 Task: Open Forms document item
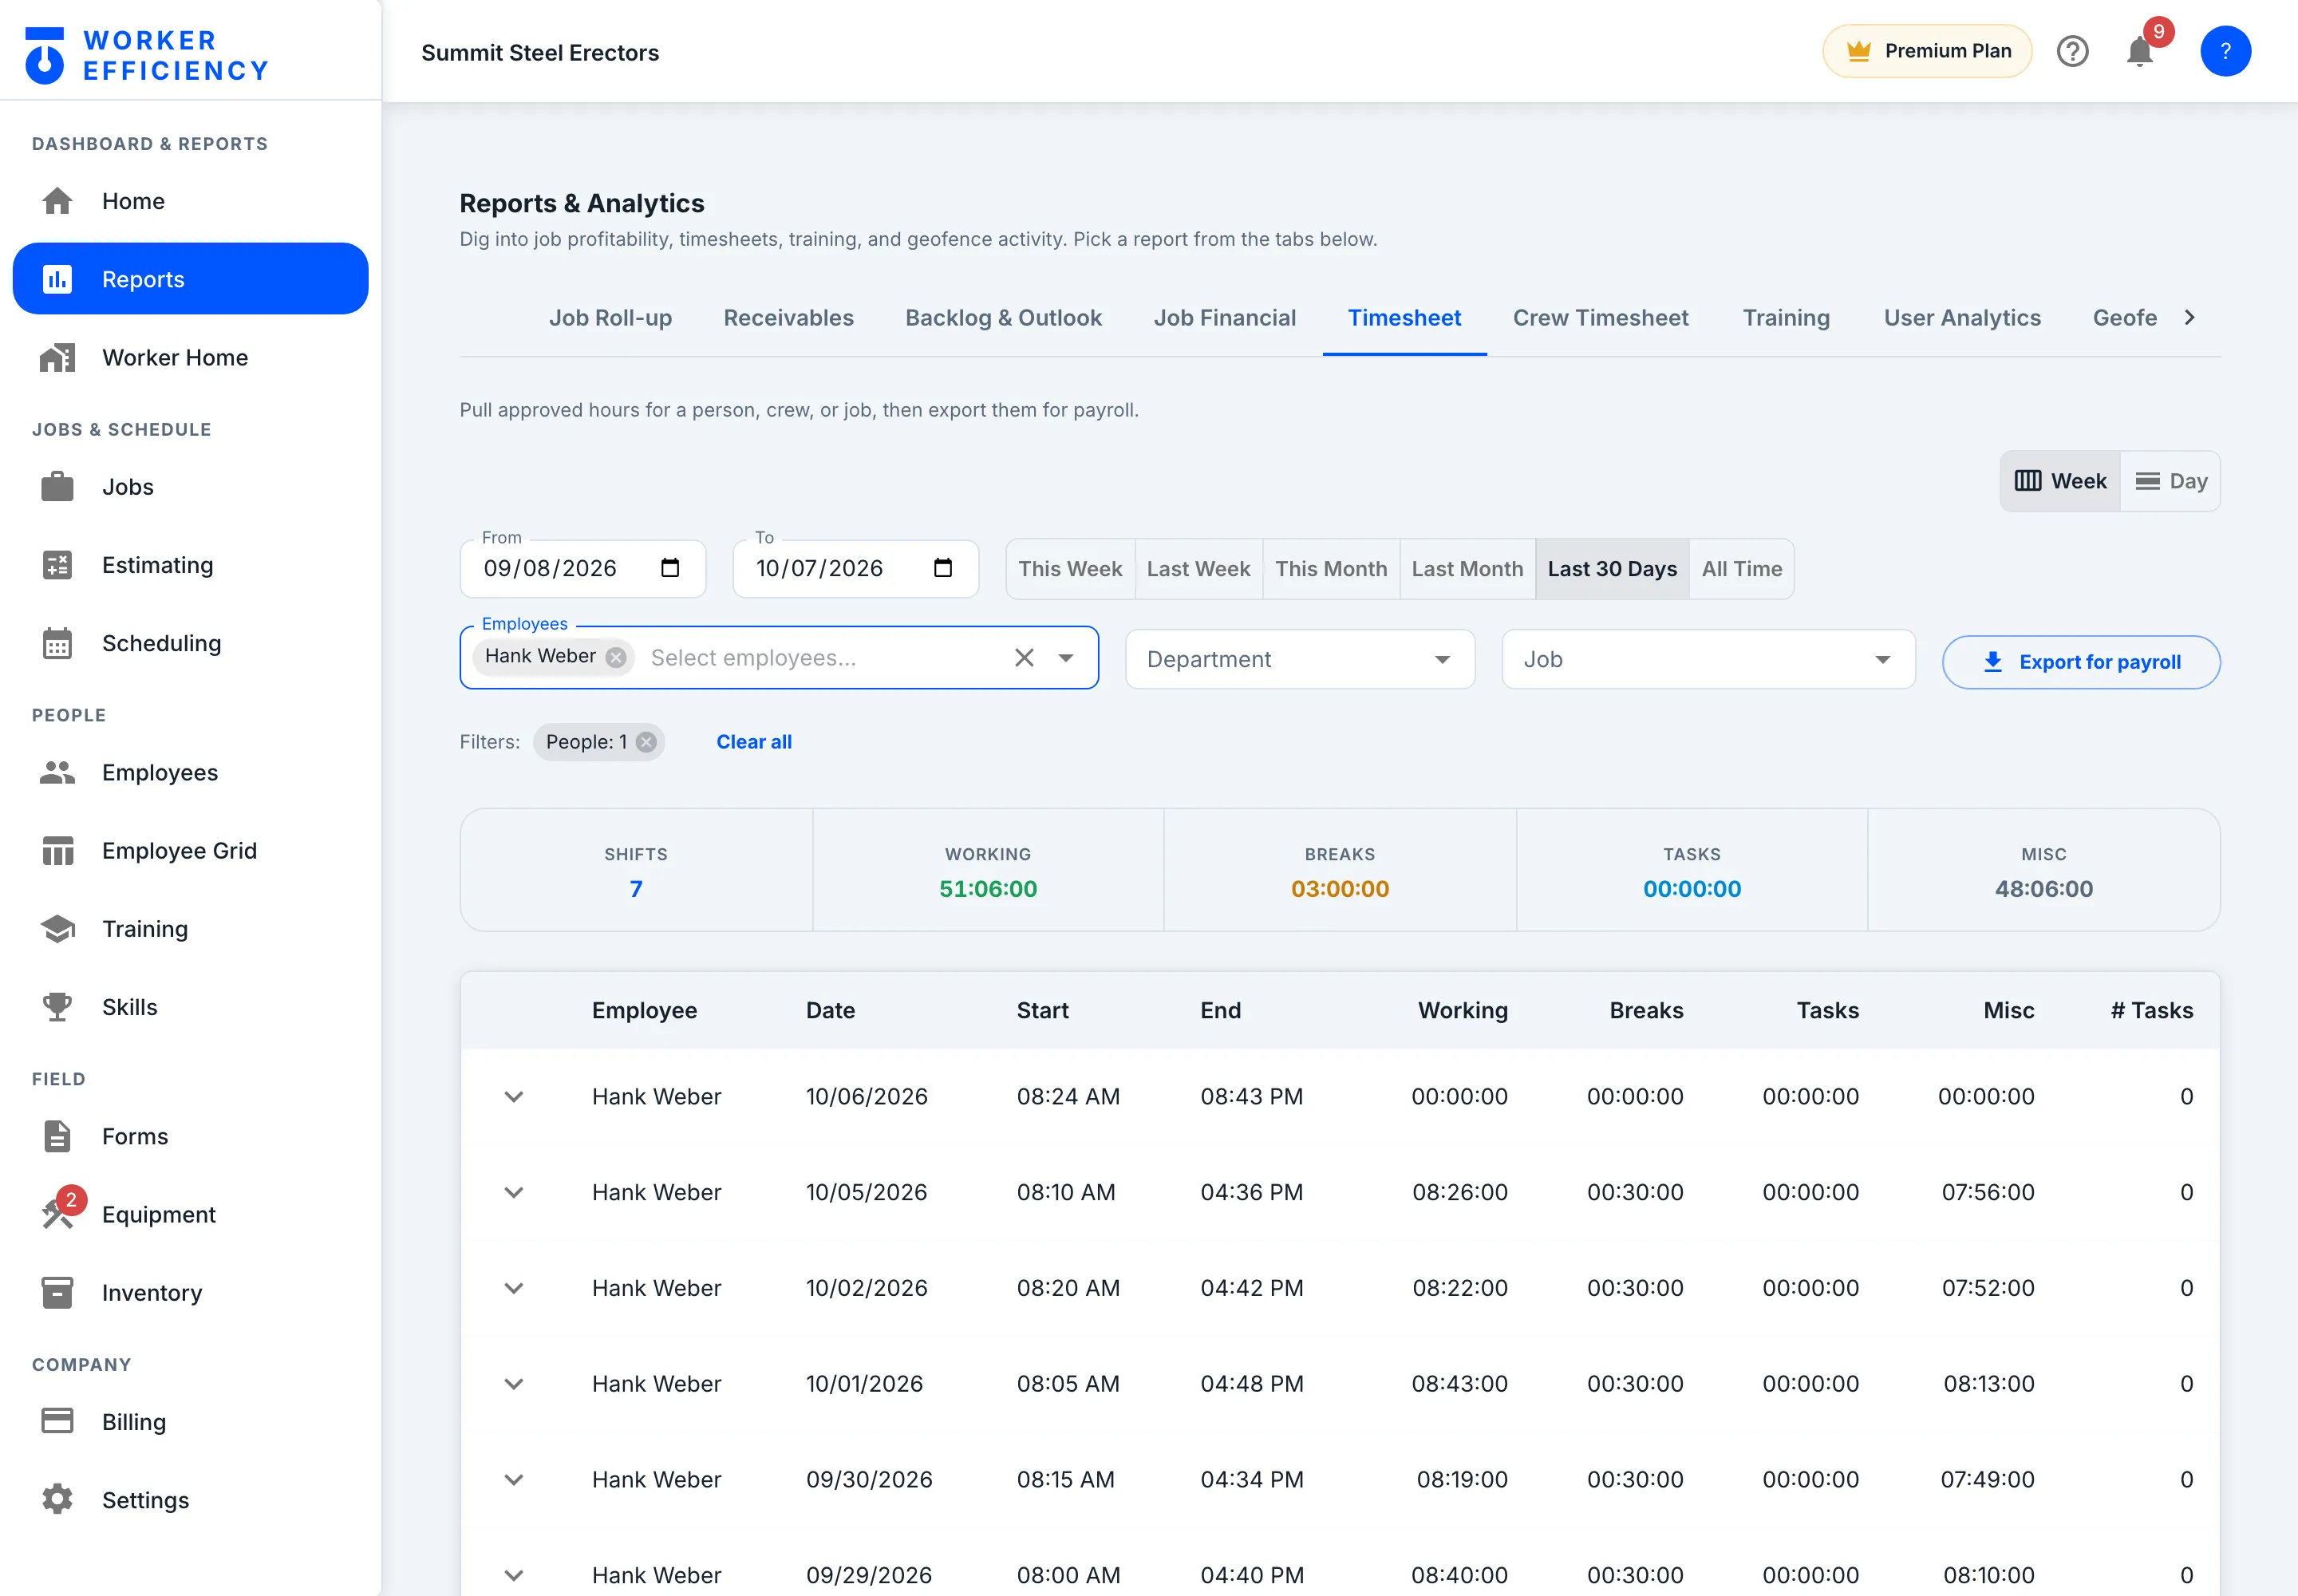(x=190, y=1136)
